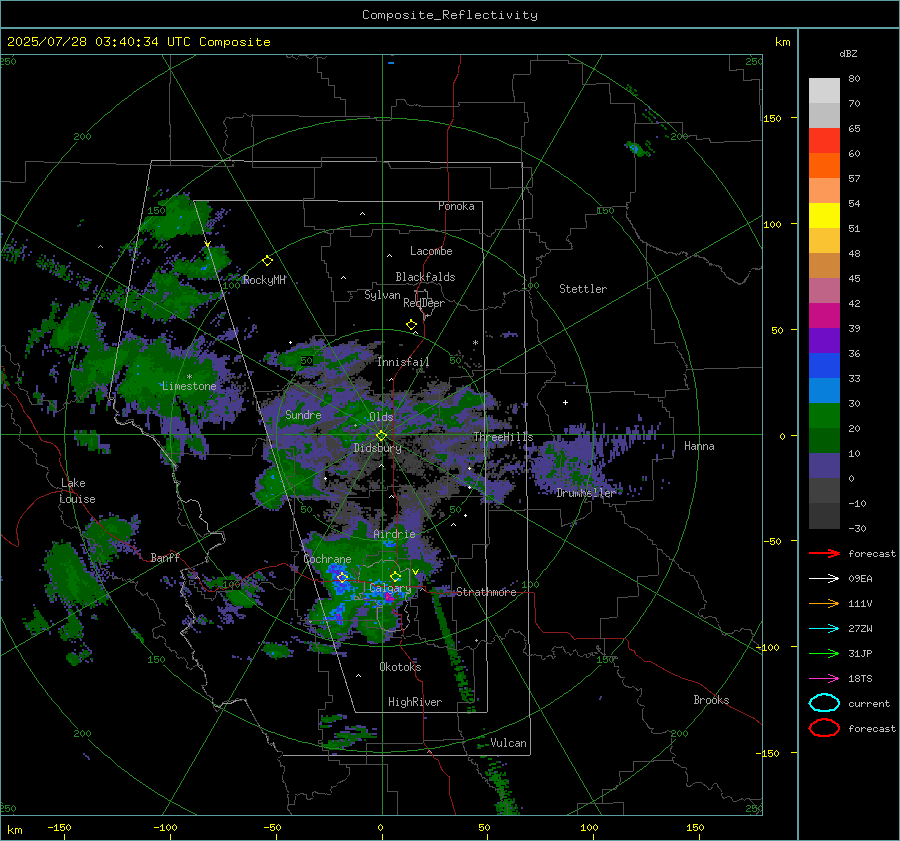Click the 2025/07/28 03:40:34 UTC timestamp
The height and width of the screenshot is (841, 900).
click(x=138, y=42)
